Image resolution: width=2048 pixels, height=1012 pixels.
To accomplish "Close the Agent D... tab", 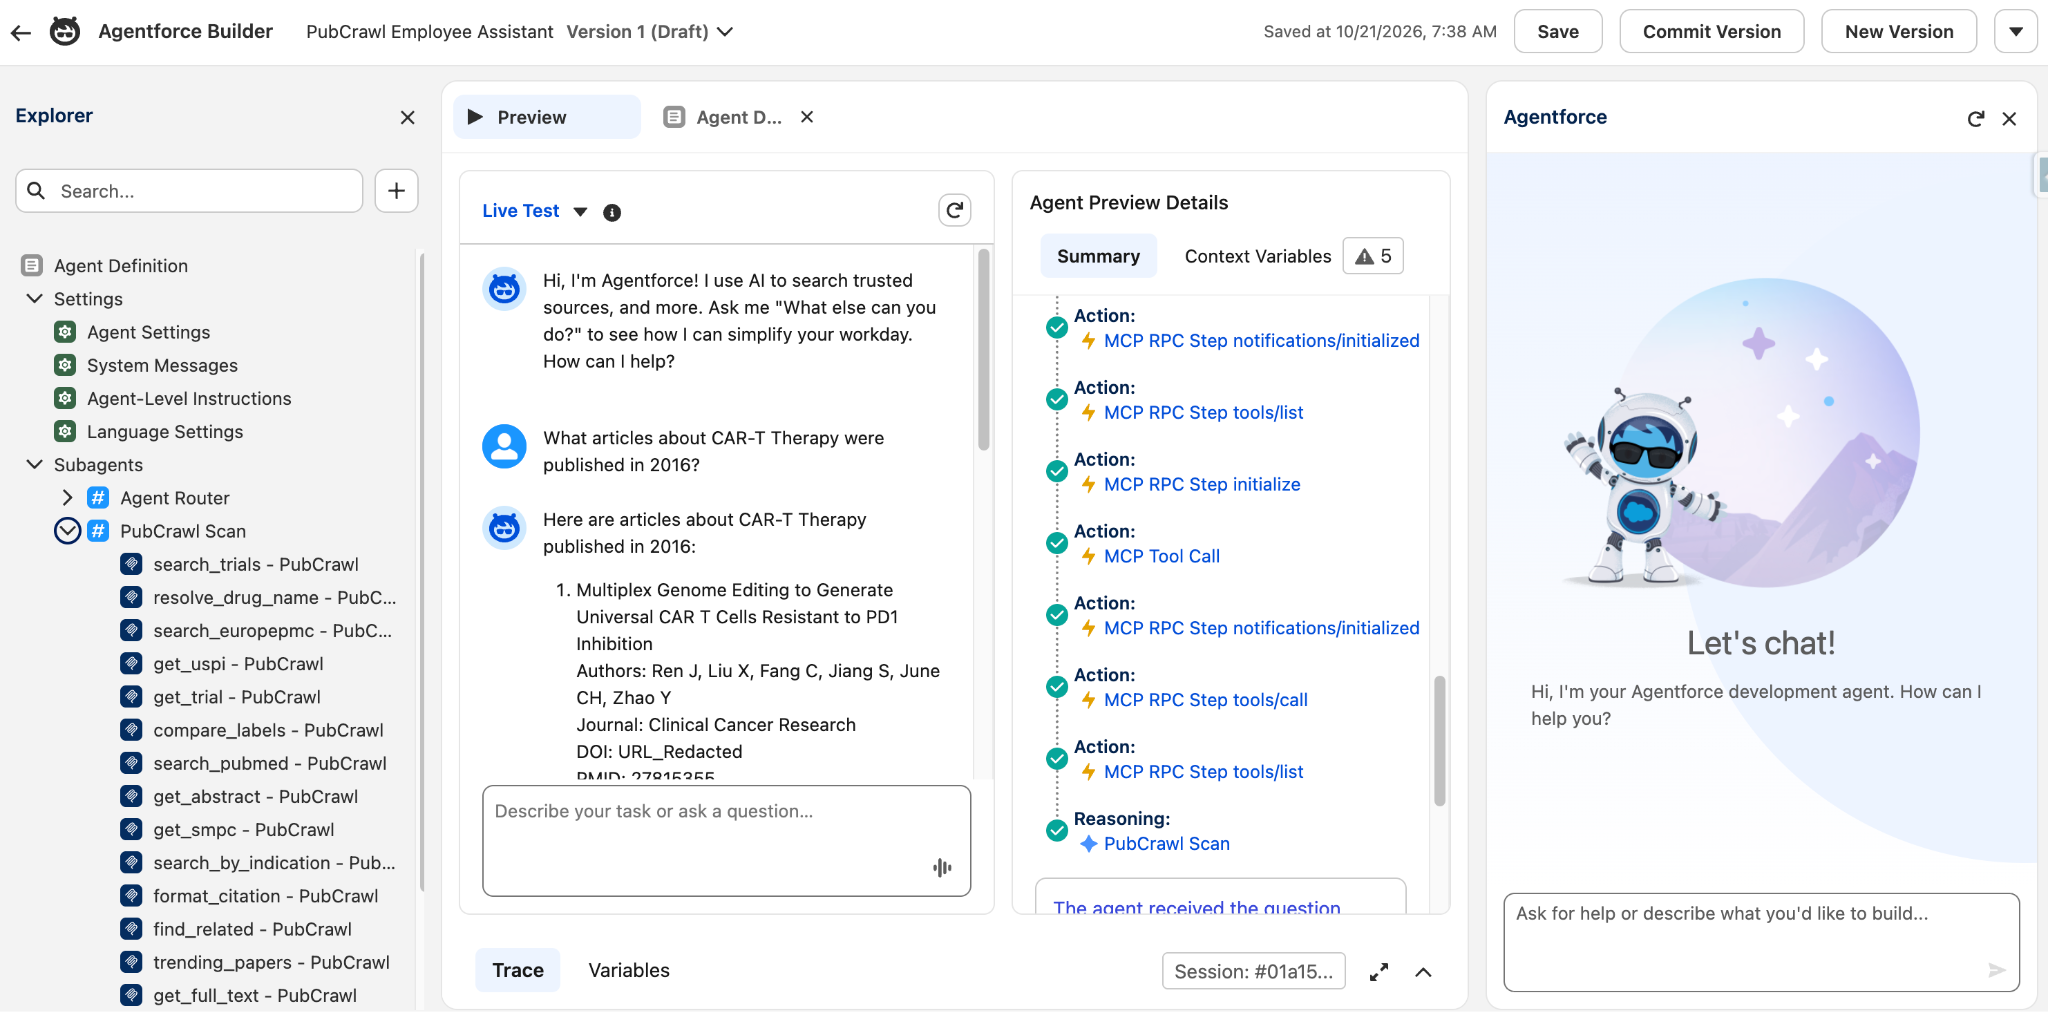I will click(807, 117).
